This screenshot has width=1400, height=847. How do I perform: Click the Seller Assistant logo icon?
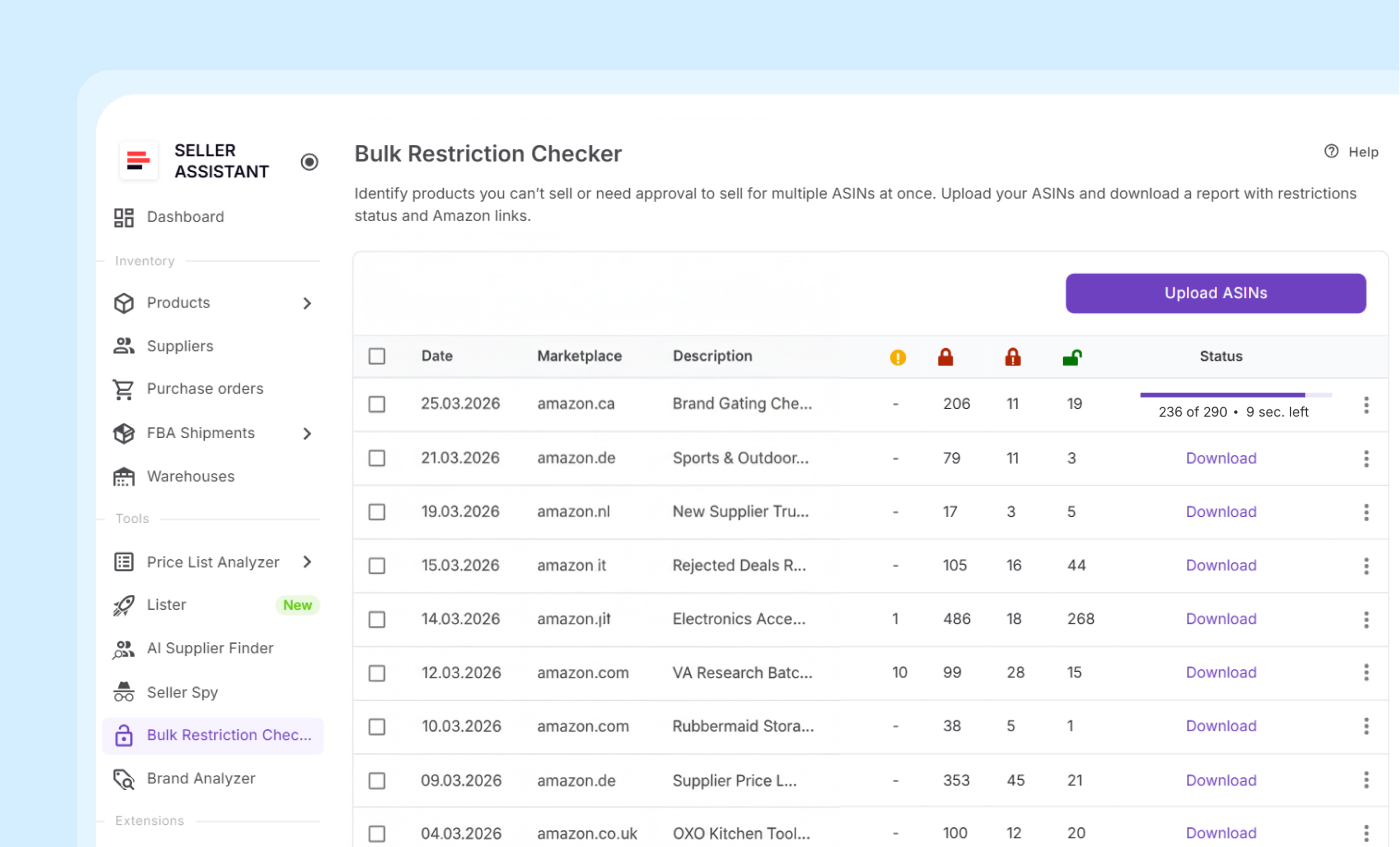click(x=139, y=161)
